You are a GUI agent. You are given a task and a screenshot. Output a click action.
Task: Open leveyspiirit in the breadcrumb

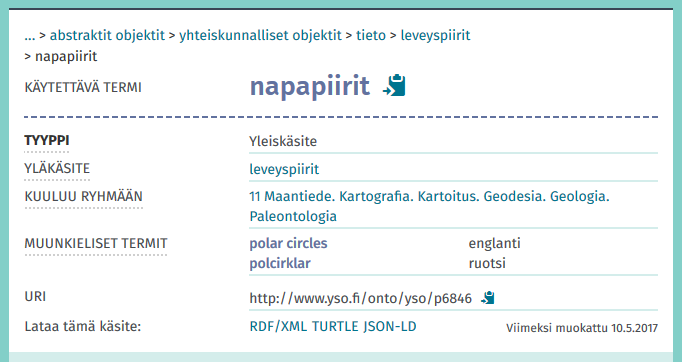(435, 35)
